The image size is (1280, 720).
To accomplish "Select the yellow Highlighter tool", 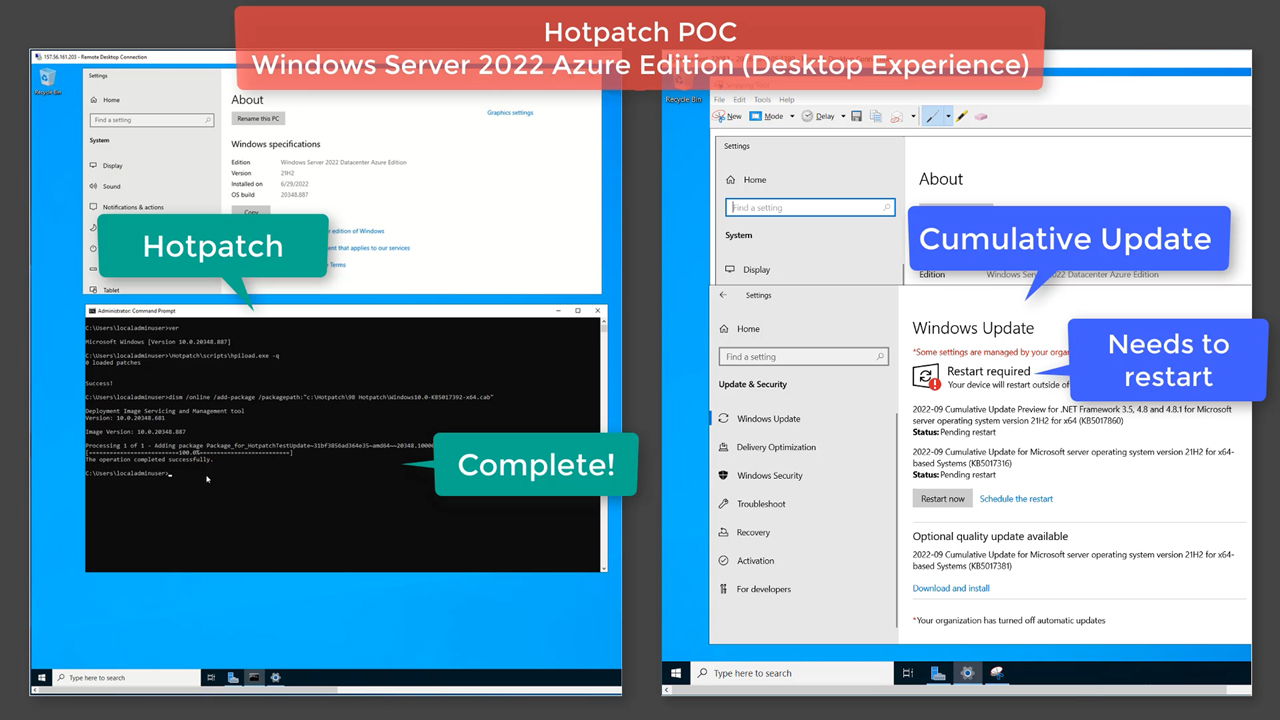I will point(962,116).
